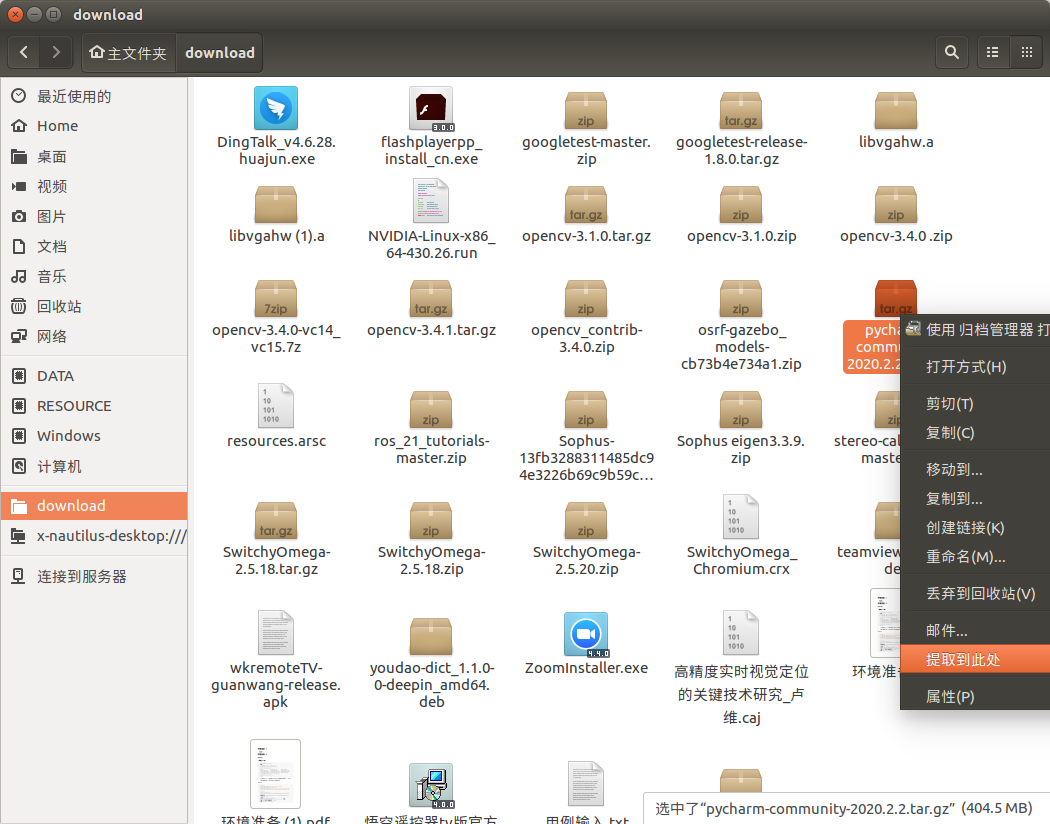Choose 重命名(M)... in context menu
Image resolution: width=1050 pixels, height=824 pixels.
click(975, 557)
